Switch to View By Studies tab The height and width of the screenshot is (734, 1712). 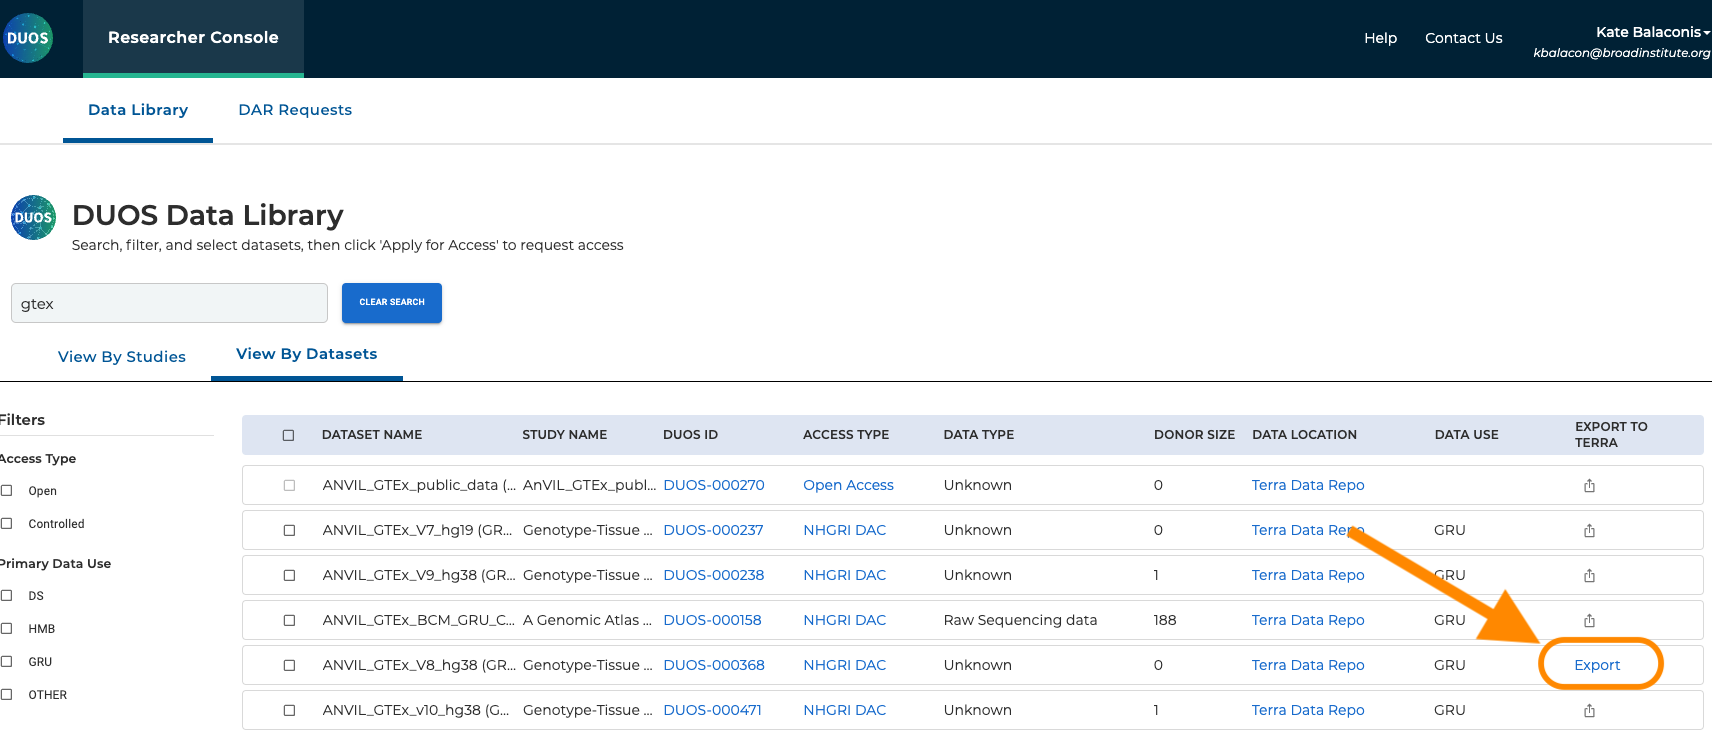click(122, 357)
